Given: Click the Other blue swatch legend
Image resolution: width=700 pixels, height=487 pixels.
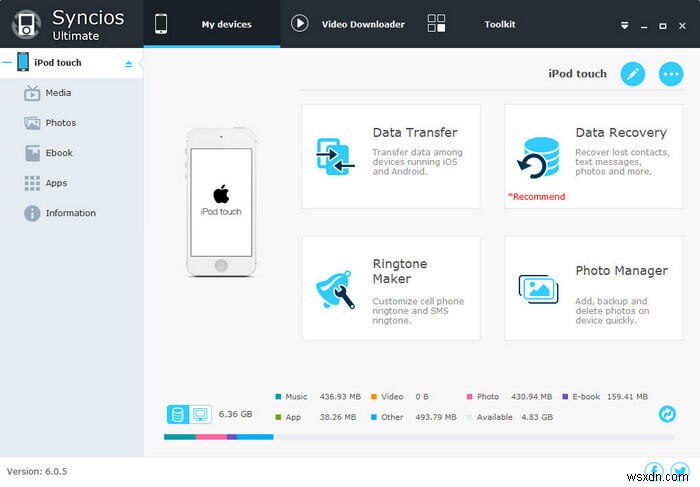Looking at the screenshot, I should click(x=374, y=417).
